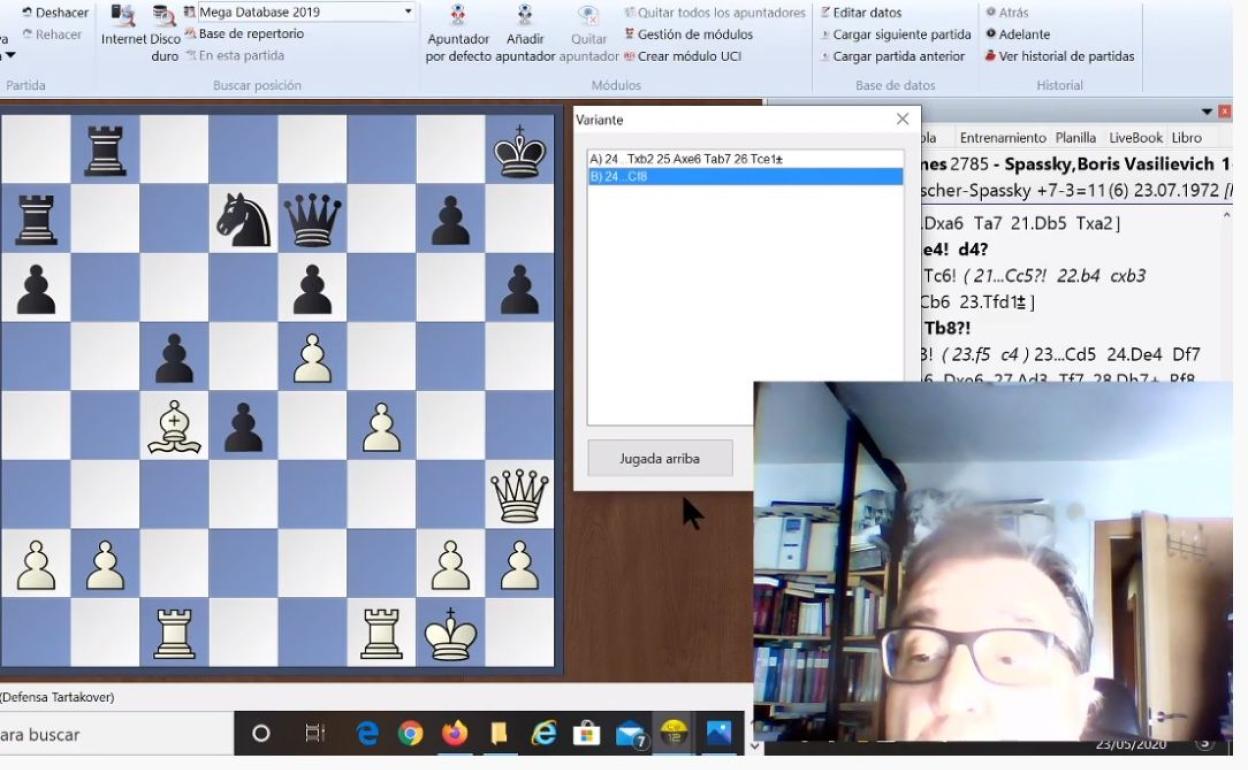Switch to the Entrenamiento tab
This screenshot has height=770, width=1248.
click(x=1002, y=138)
